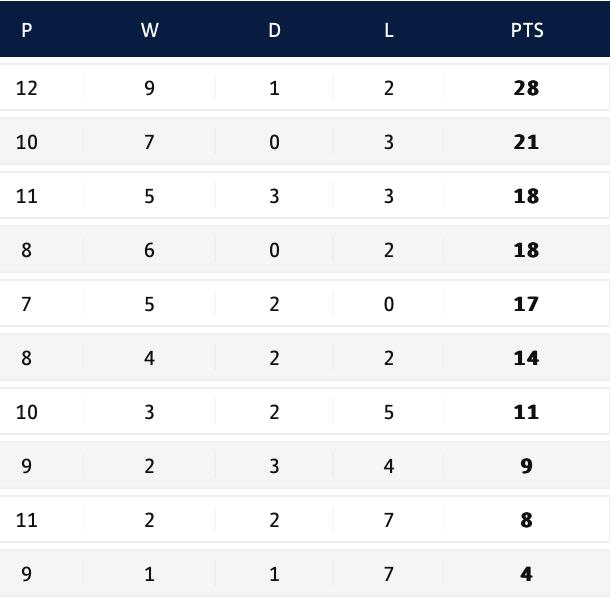Select the bold 4 points total
The image size is (610, 600).
tap(526, 574)
